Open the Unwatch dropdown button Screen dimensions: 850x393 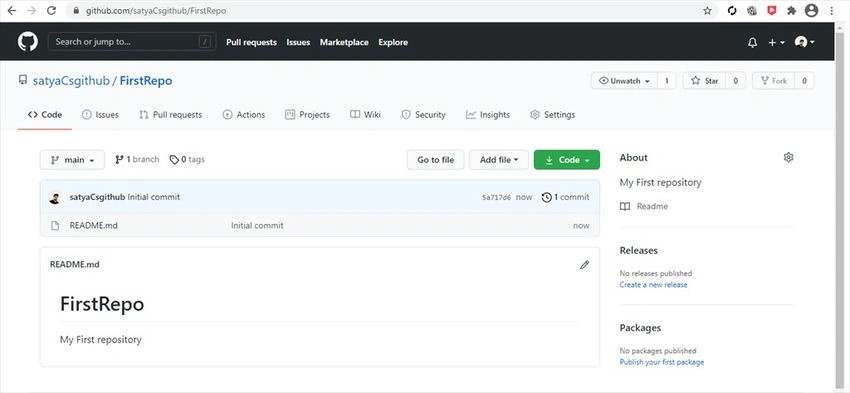pyautogui.click(x=624, y=81)
